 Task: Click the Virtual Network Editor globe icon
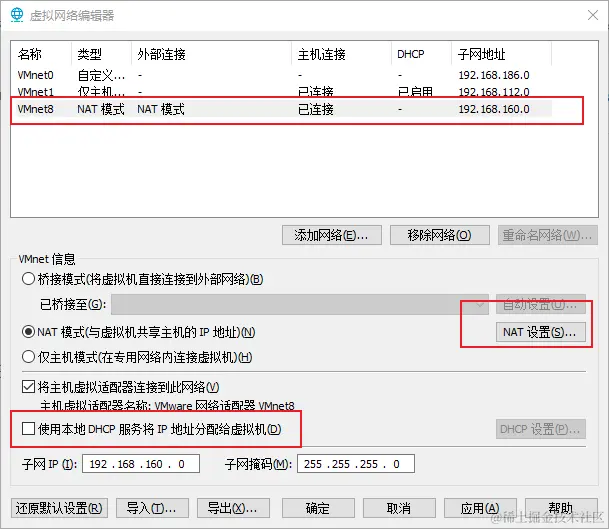coord(17,15)
